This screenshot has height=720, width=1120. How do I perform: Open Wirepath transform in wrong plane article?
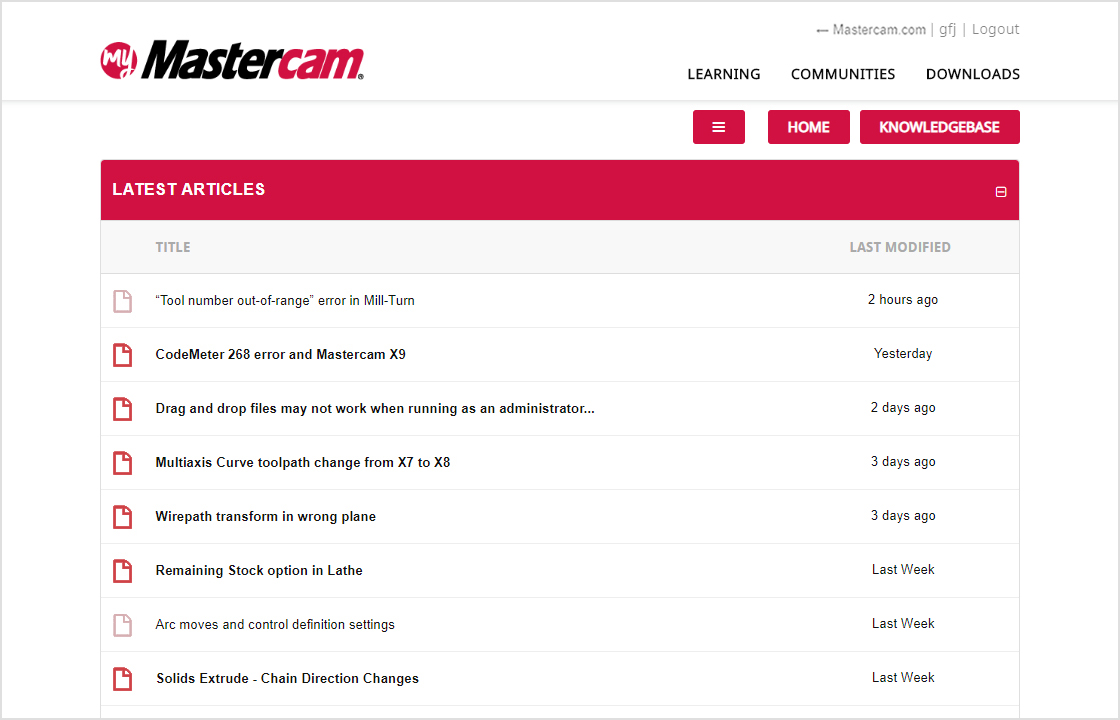click(266, 516)
